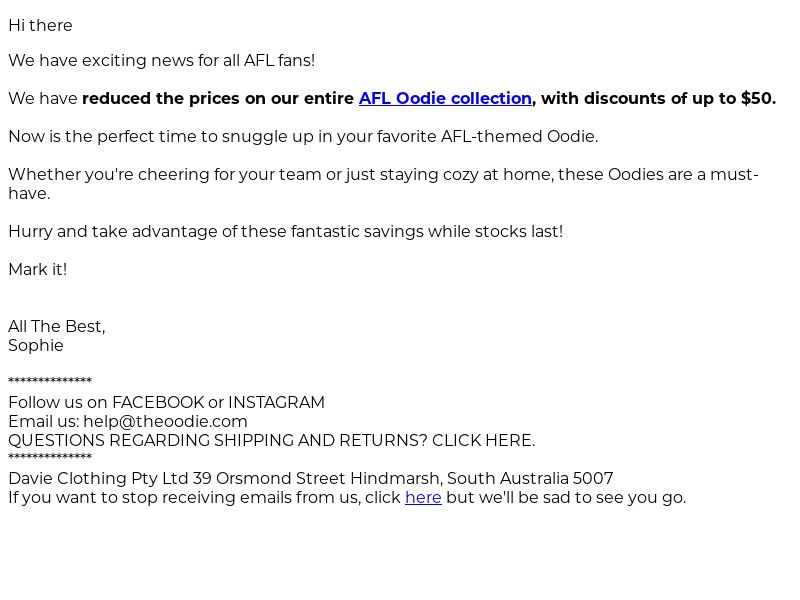This screenshot has width=800, height=600.
Task: Click the 'Mark it!' line
Action: (x=38, y=269)
